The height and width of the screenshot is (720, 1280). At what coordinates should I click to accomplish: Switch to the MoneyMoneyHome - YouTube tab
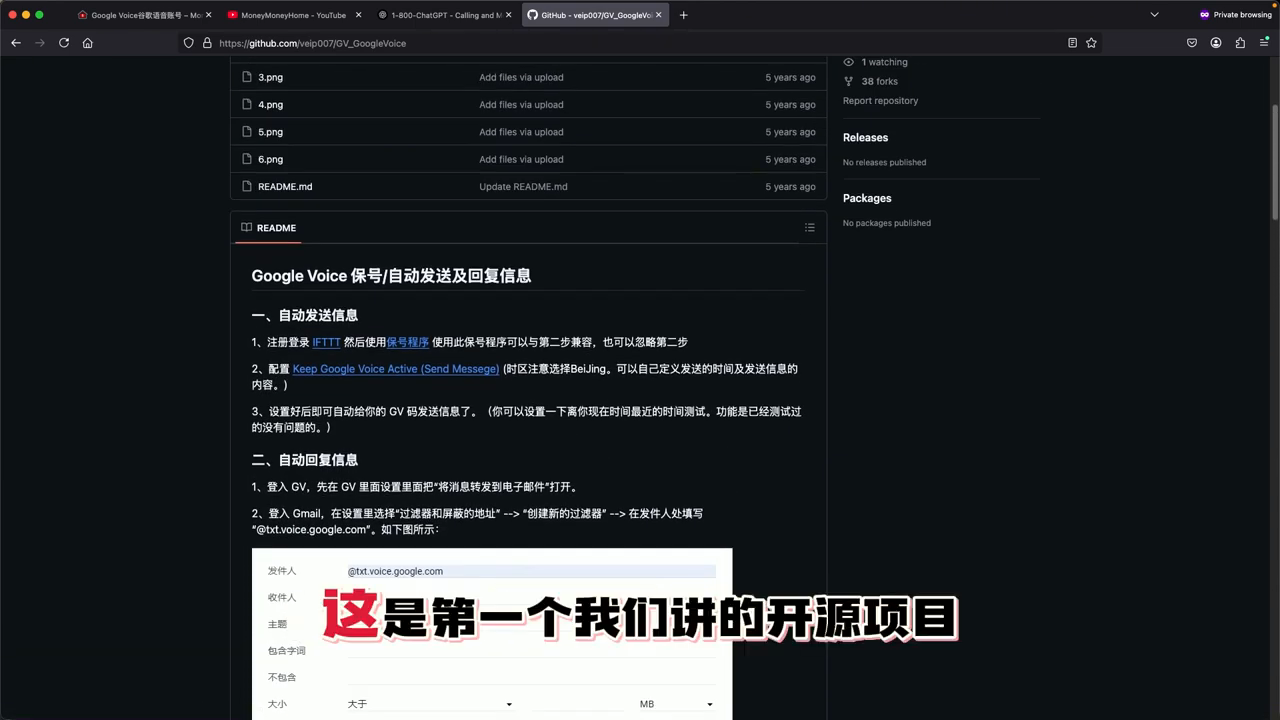pos(294,15)
